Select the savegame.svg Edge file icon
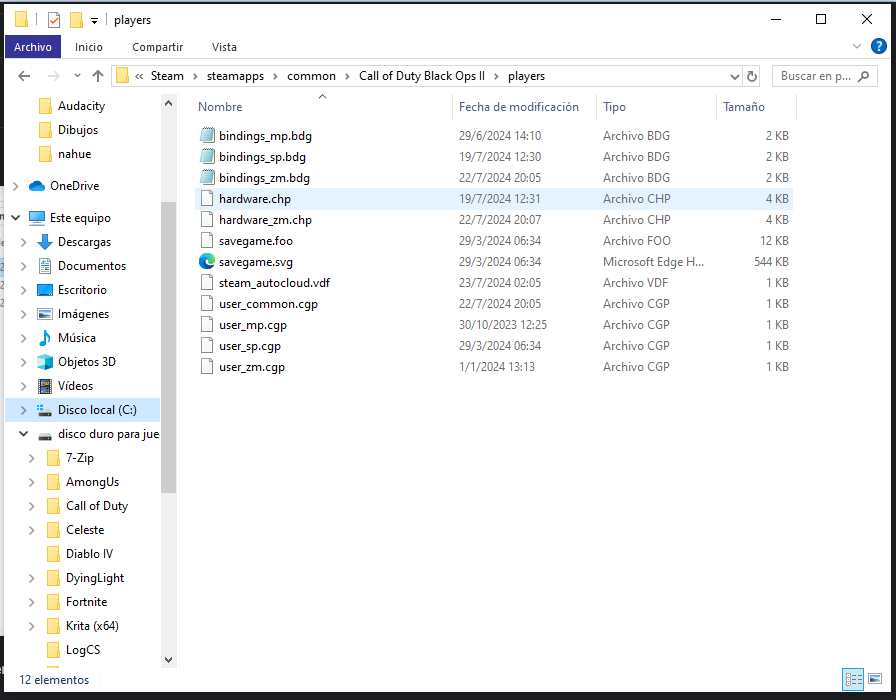 coord(207,262)
